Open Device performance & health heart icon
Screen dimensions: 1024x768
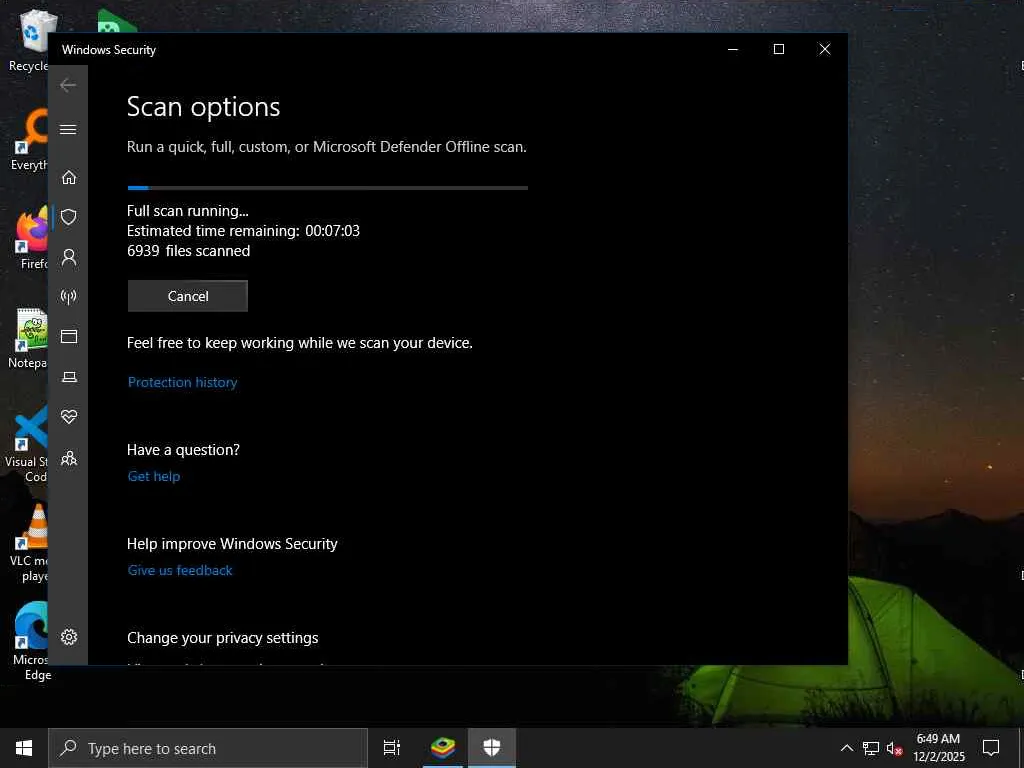tap(69, 417)
